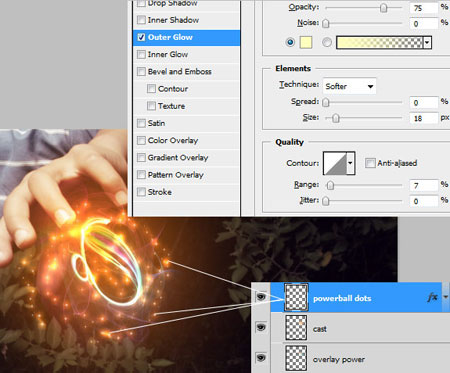The height and width of the screenshot is (373, 450).
Task: Click the Opacity slider handle
Action: pos(384,8)
